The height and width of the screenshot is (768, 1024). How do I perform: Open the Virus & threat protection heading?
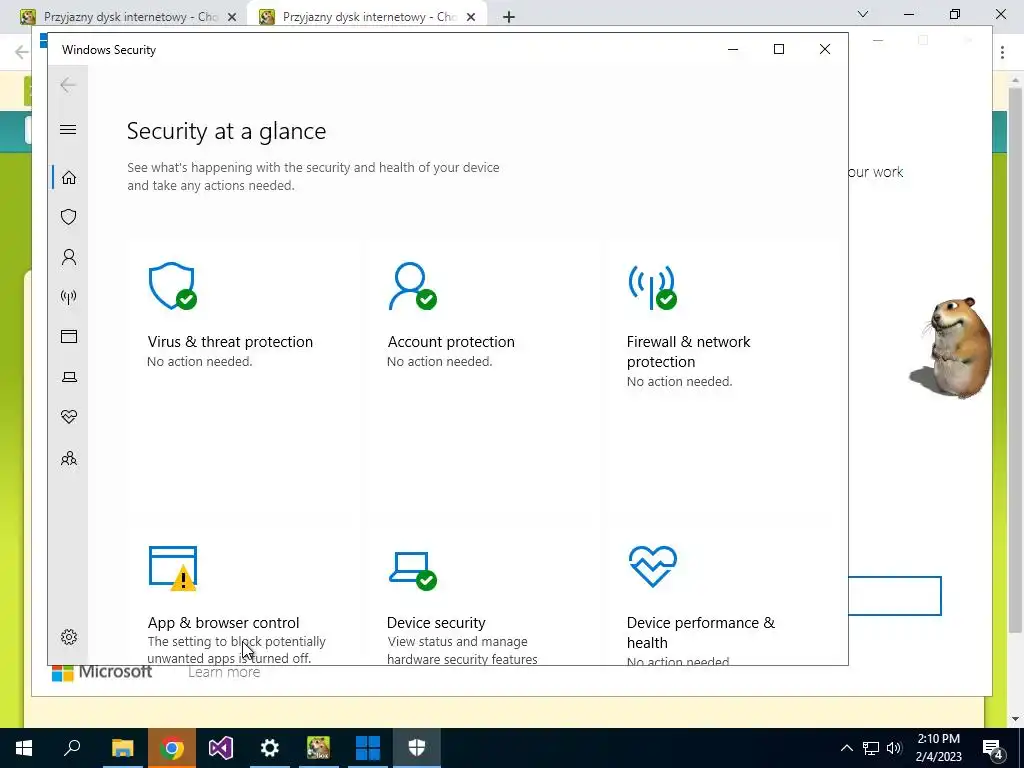(230, 342)
